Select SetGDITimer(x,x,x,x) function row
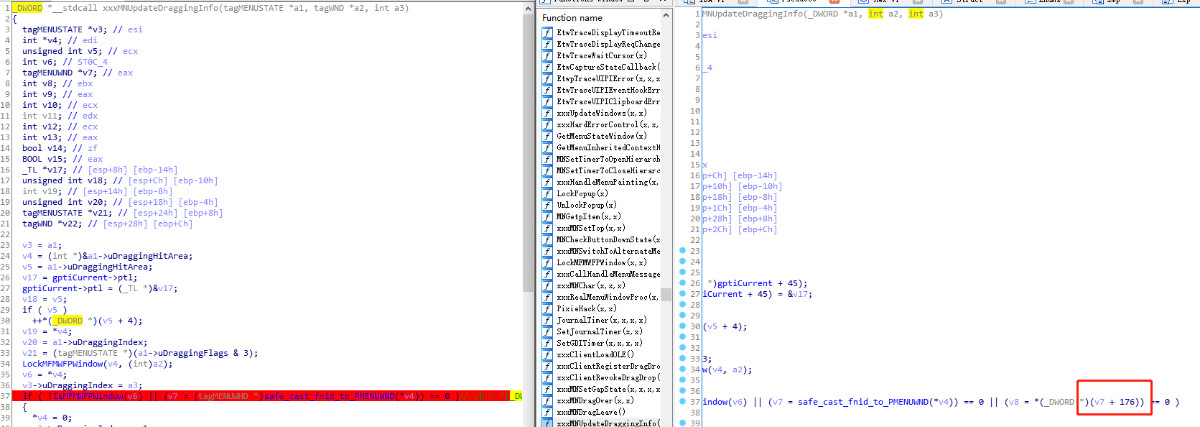1200x427 pixels. click(601, 343)
